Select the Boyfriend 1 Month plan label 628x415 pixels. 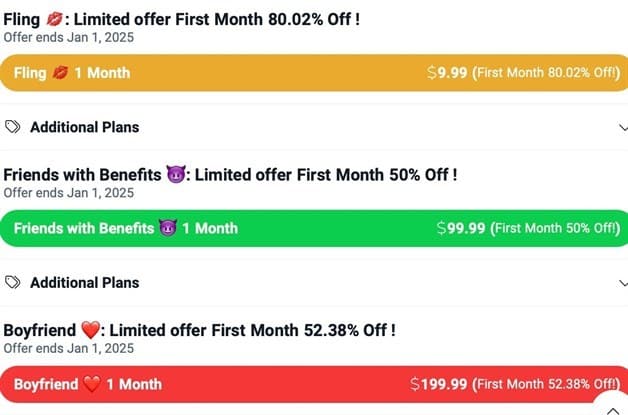click(87, 384)
